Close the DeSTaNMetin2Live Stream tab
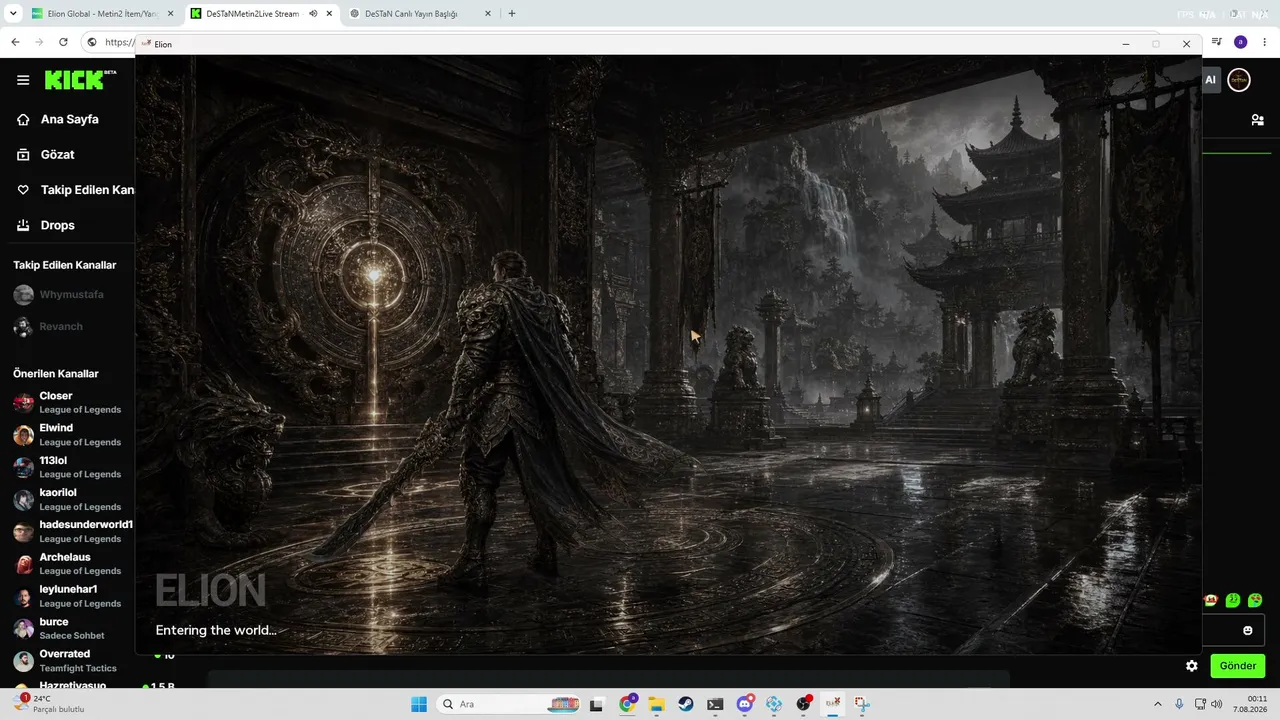 [329, 14]
